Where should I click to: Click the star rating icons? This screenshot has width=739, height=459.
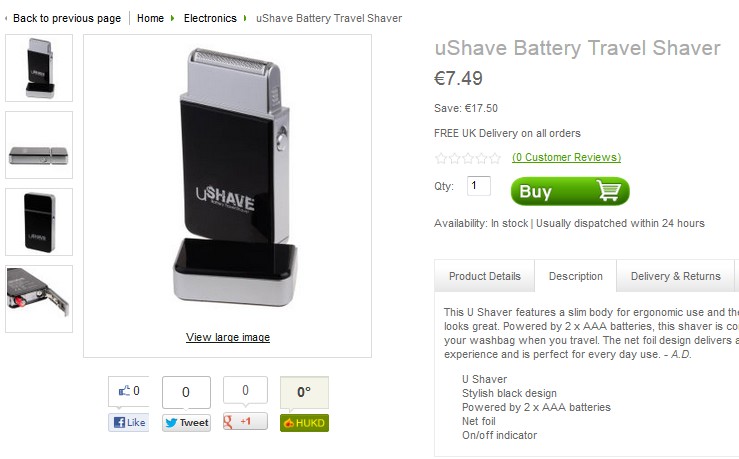tap(468, 158)
